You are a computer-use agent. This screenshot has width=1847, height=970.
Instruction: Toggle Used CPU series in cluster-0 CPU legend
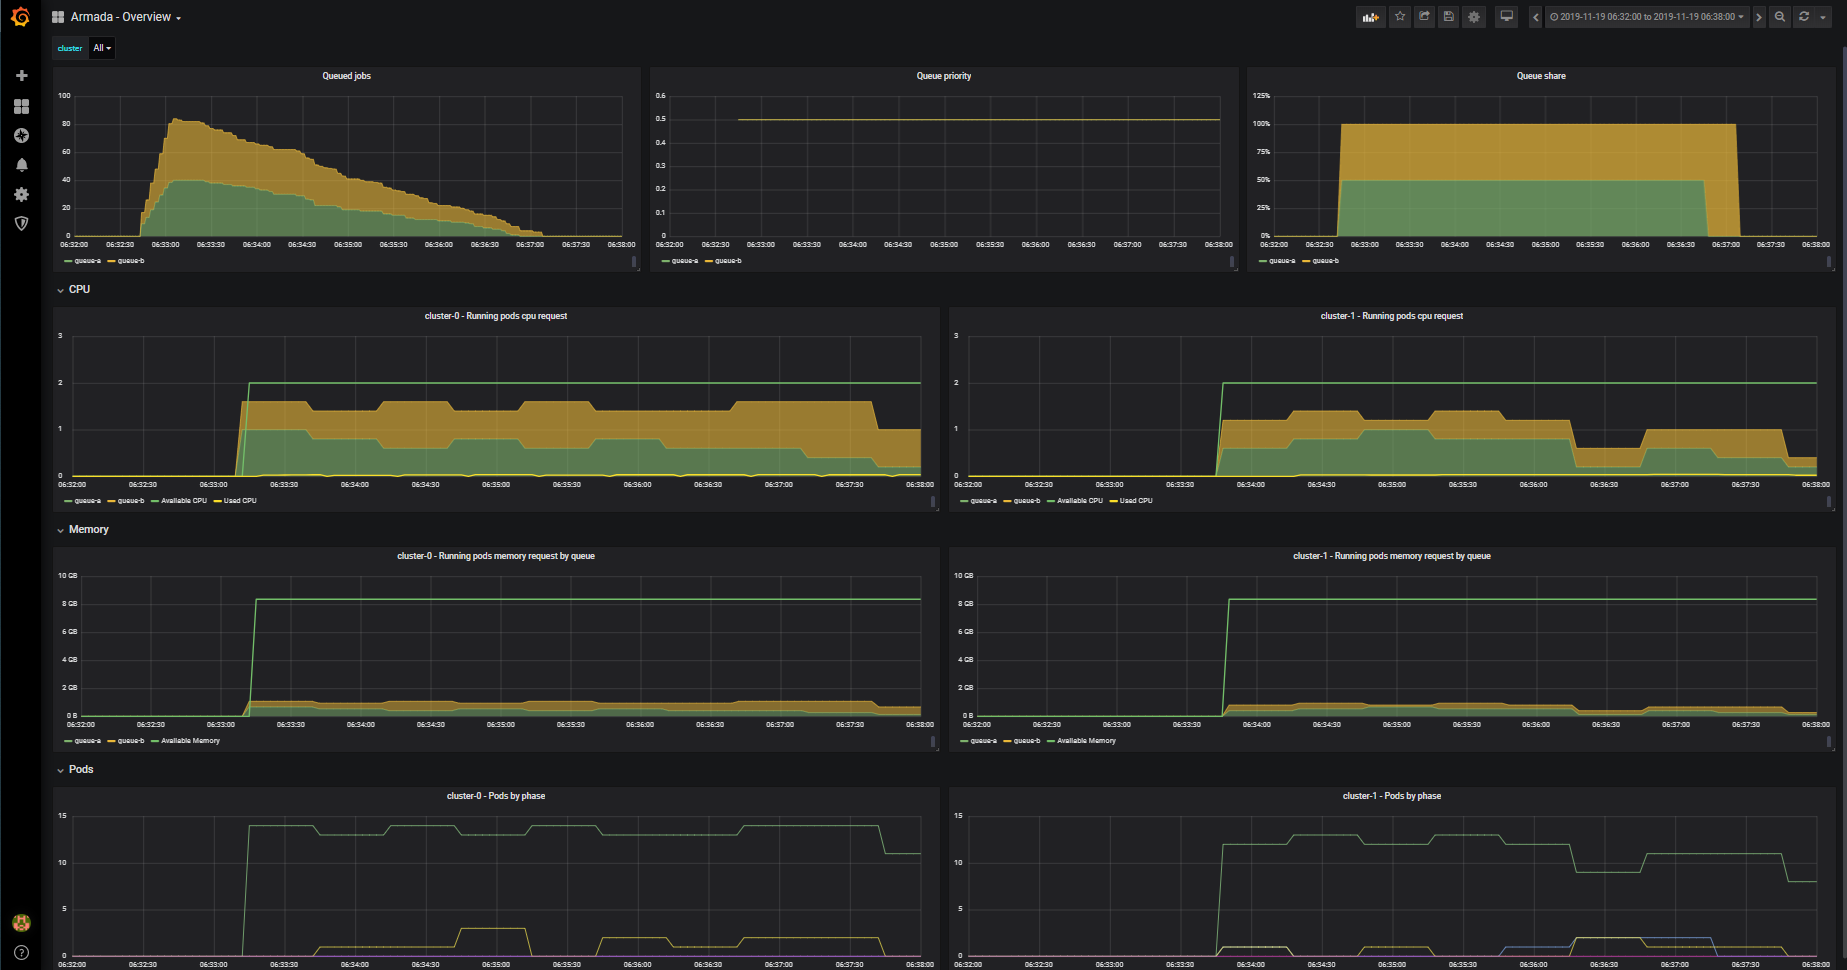240,501
